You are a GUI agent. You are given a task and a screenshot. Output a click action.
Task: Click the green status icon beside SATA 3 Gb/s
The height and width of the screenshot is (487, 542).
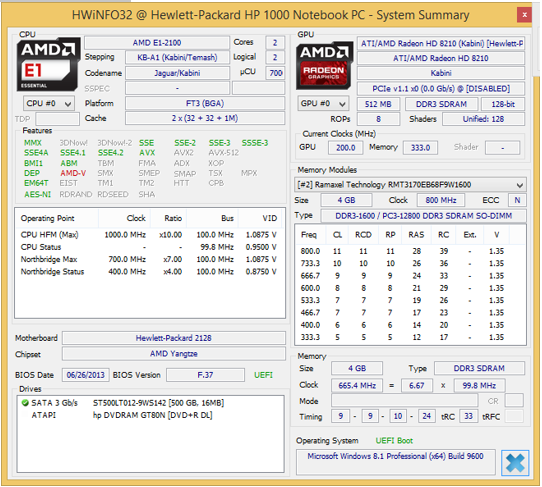[x=25, y=403]
